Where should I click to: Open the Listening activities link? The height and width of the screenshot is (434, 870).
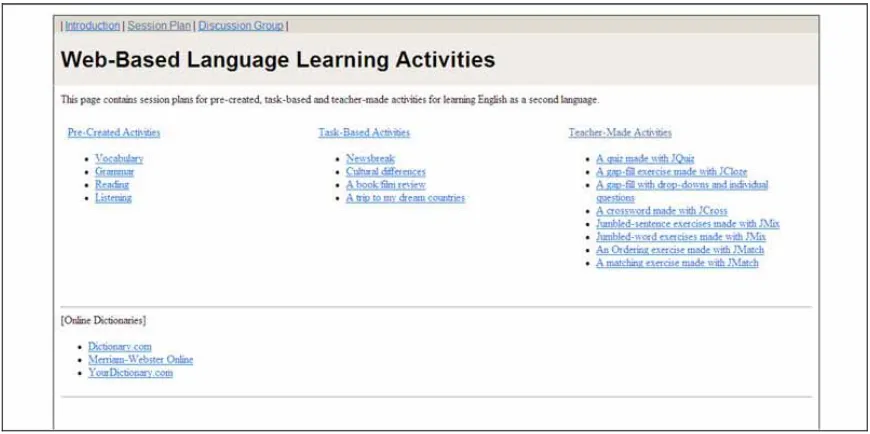113,198
